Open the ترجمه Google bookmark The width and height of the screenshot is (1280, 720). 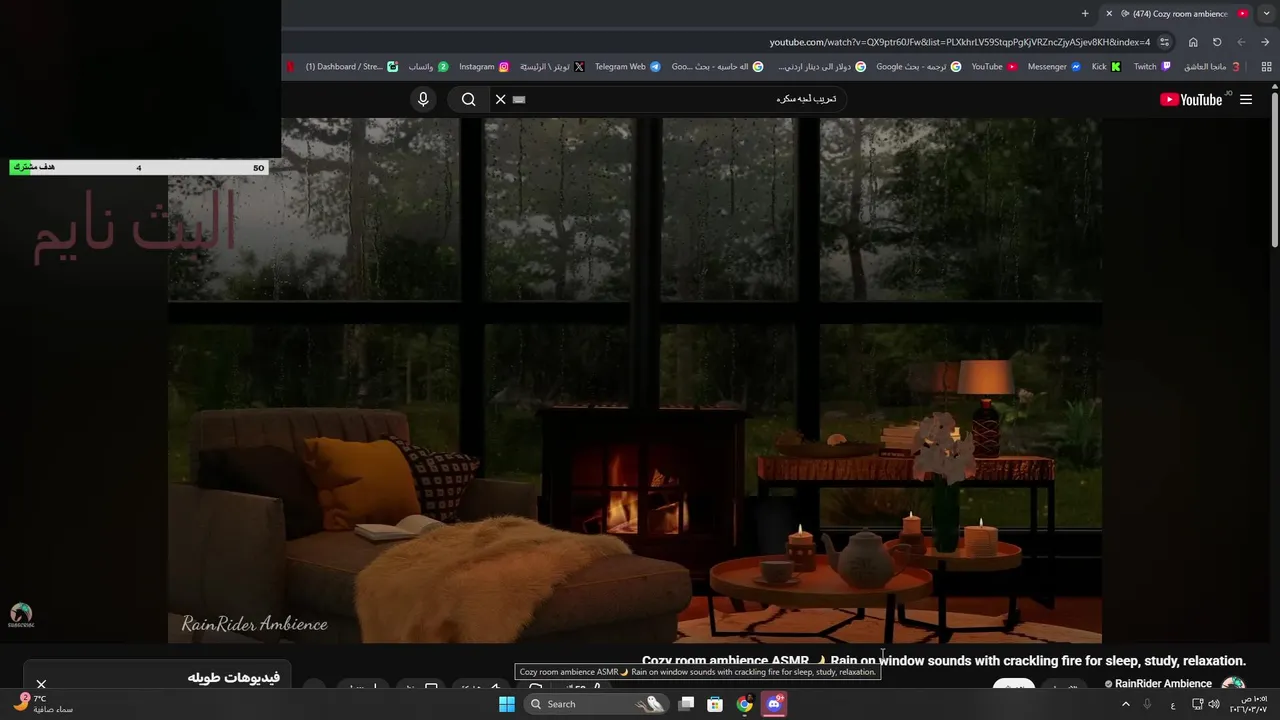[919, 67]
